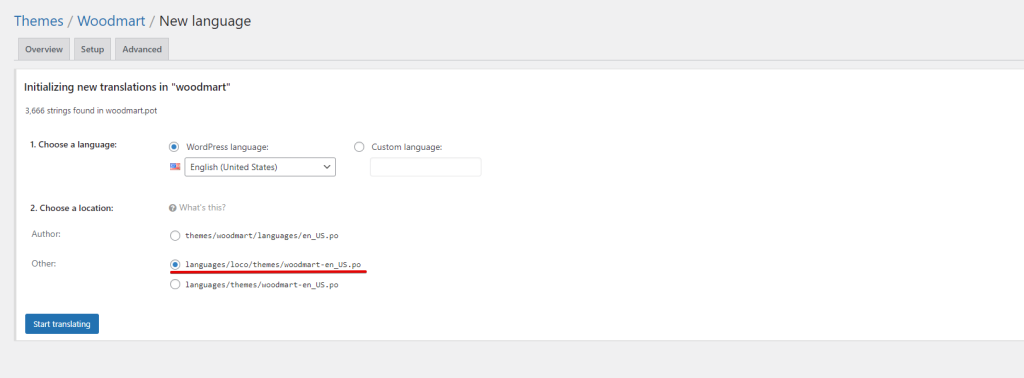Viewport: 1024px width, 378px height.
Task: Click the What's this? help link
Action: [202, 208]
